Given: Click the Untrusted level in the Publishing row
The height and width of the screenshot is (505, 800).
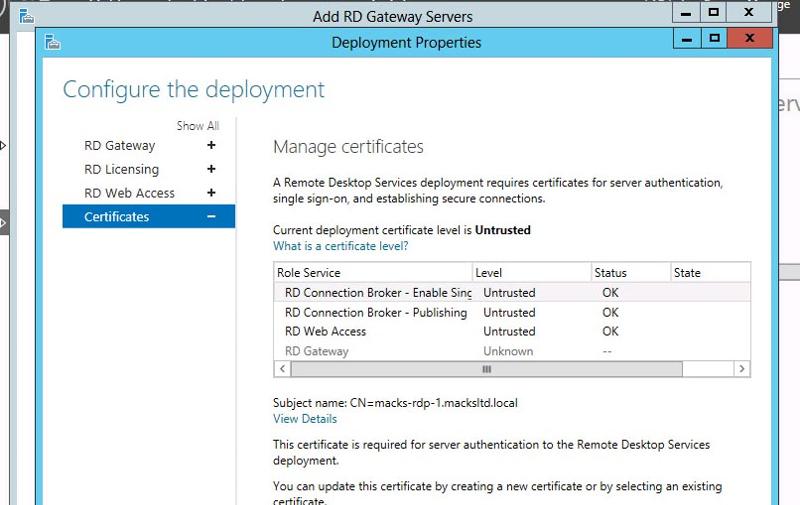Looking at the screenshot, I should pos(509,312).
